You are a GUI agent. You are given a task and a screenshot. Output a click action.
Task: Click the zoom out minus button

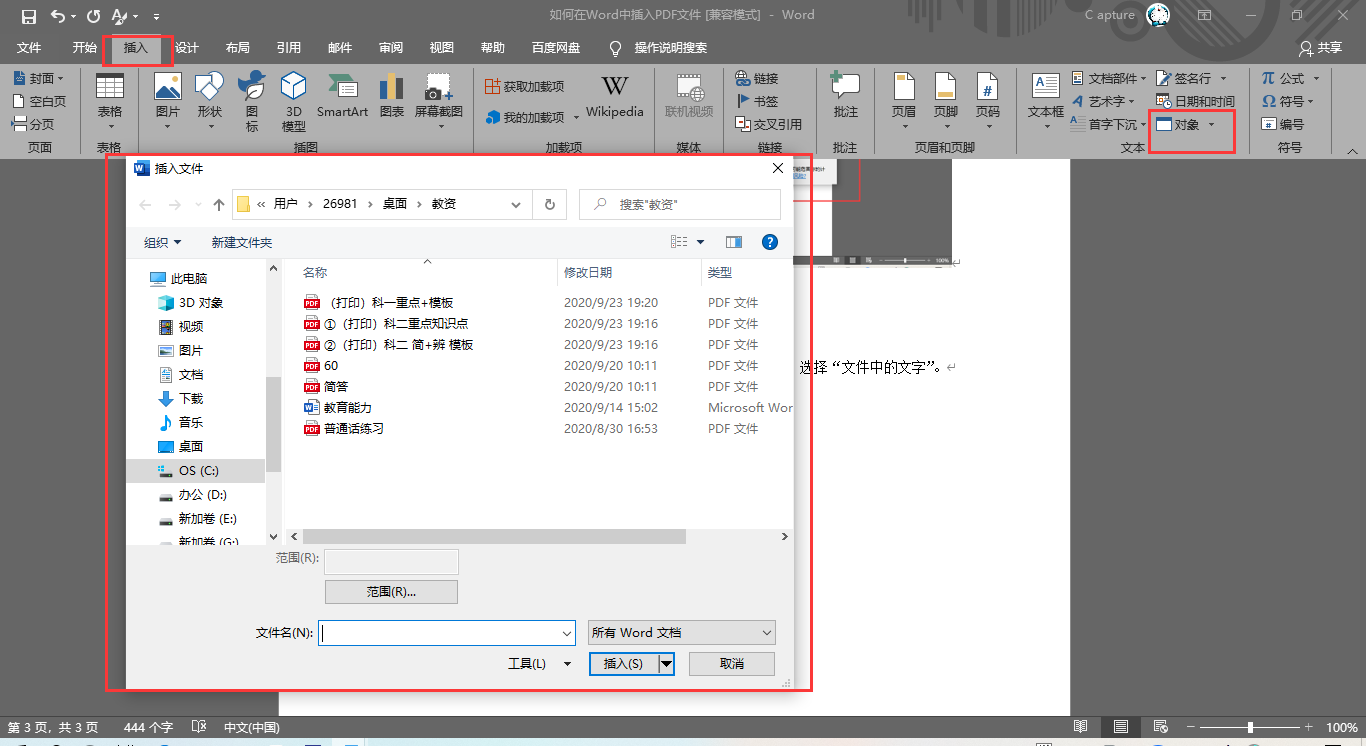(x=1191, y=727)
